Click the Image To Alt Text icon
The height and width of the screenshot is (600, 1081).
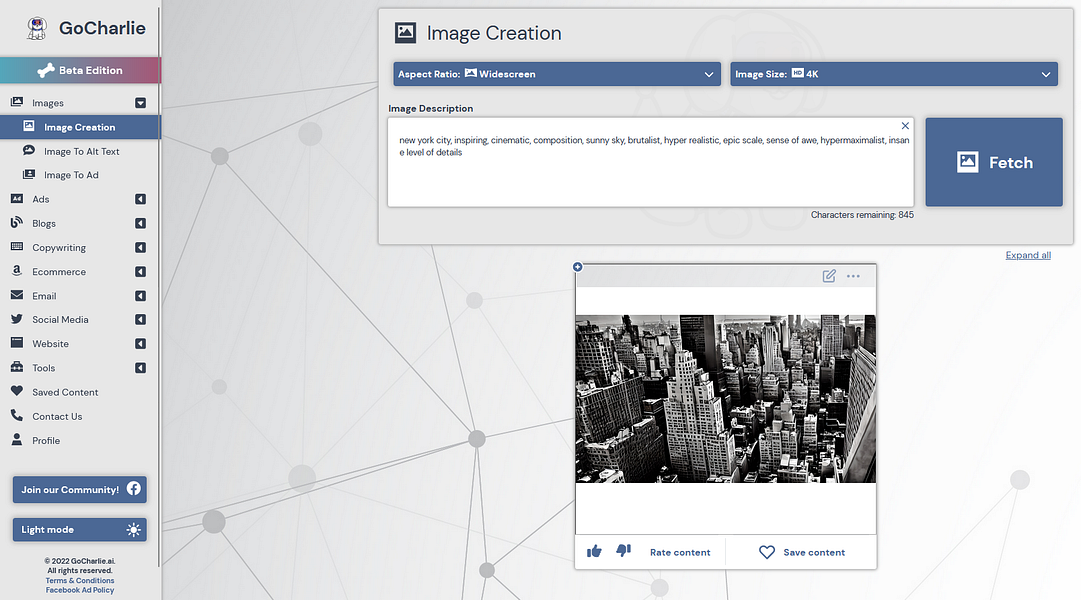pos(29,150)
